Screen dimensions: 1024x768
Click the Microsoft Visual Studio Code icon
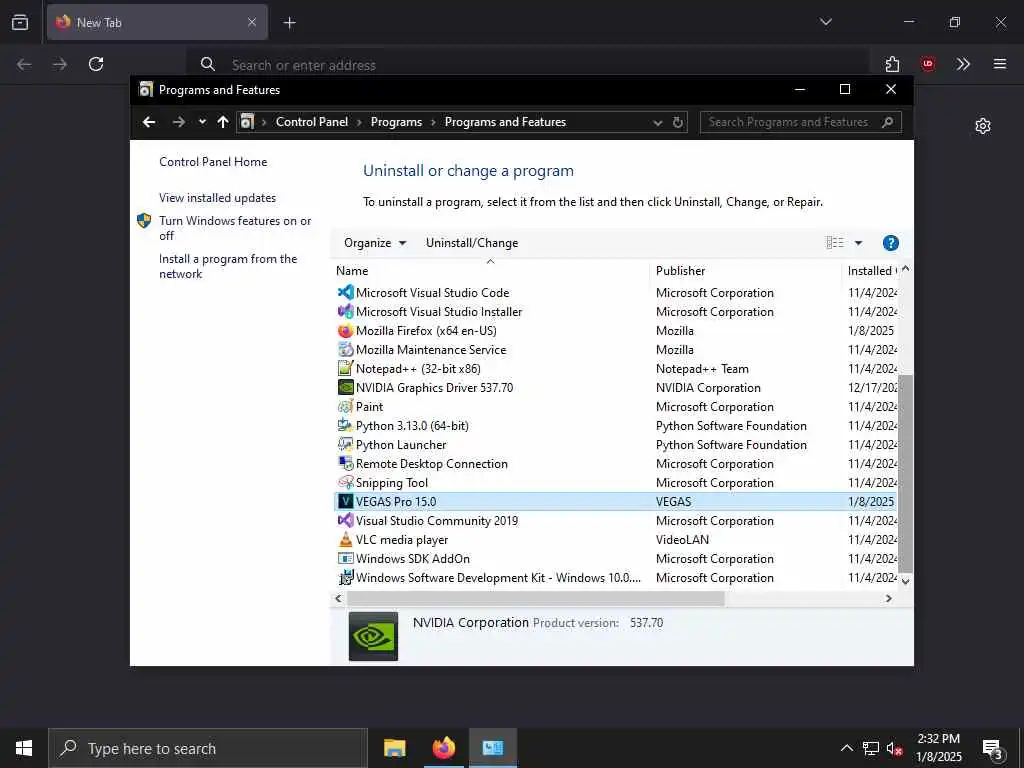[345, 293]
